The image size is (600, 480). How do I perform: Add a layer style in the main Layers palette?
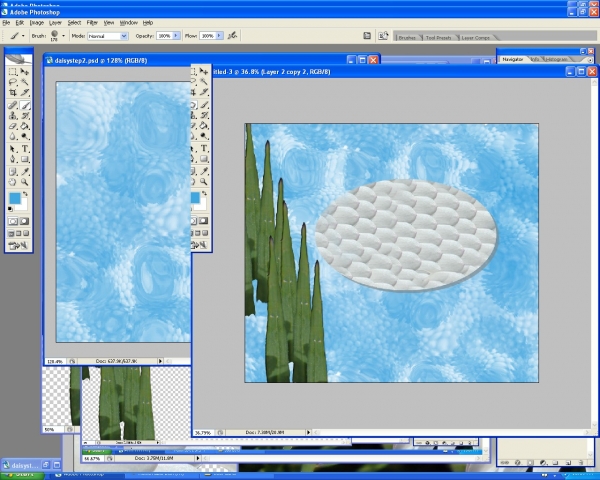point(517,462)
